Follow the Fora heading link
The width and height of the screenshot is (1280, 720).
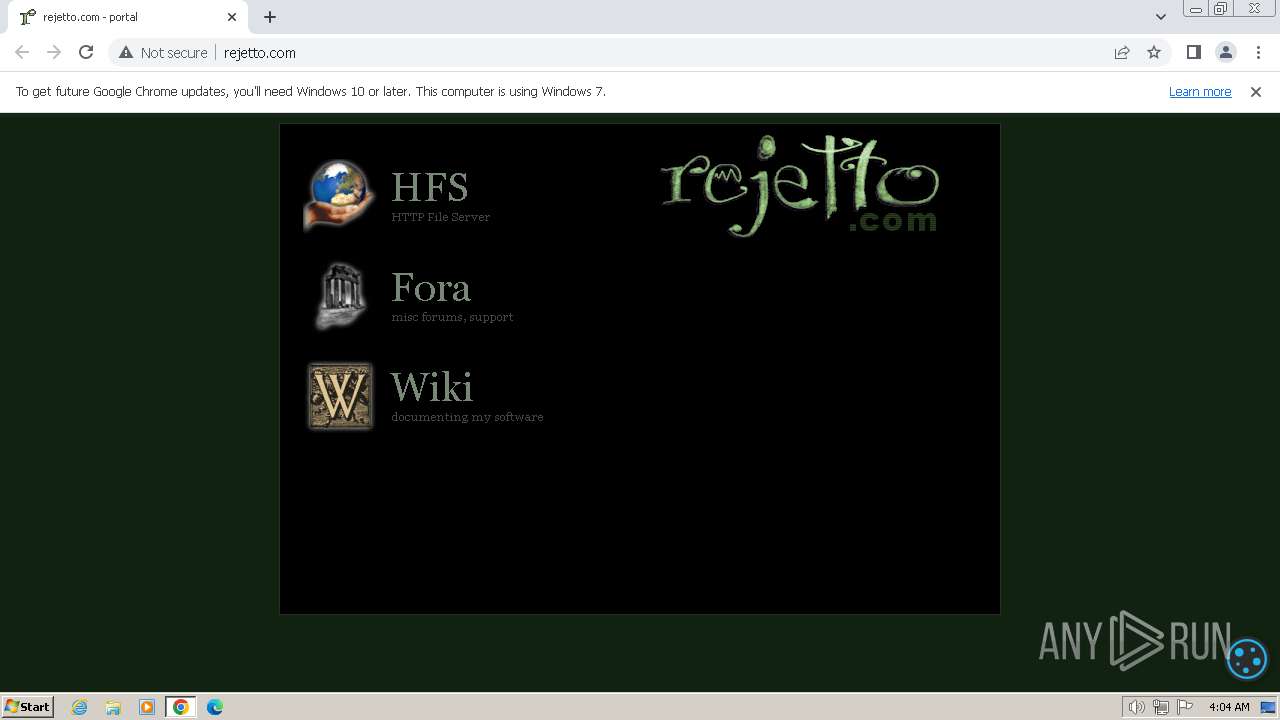[431, 287]
